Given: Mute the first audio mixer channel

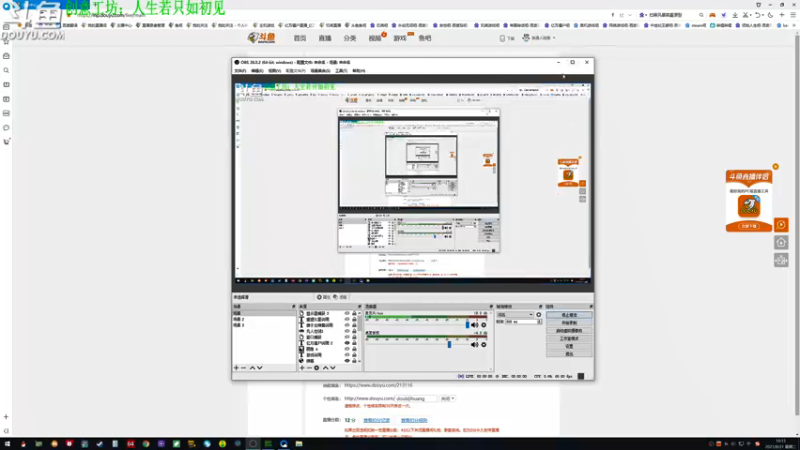Looking at the screenshot, I should point(475,325).
